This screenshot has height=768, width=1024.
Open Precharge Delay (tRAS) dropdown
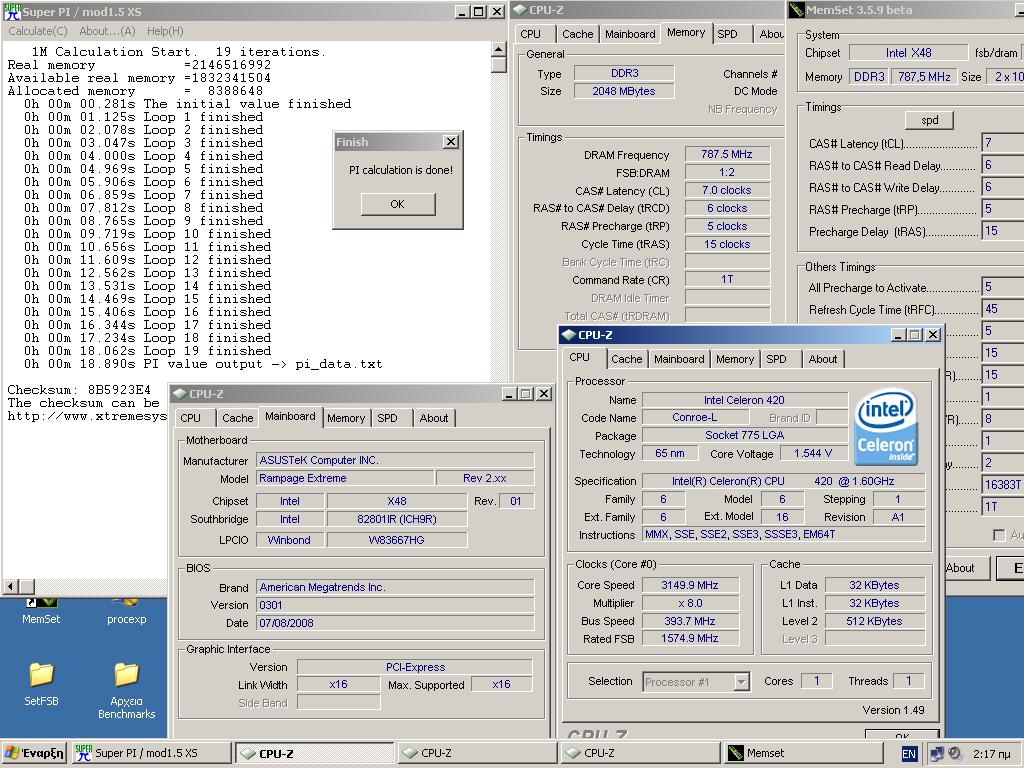click(1002, 231)
